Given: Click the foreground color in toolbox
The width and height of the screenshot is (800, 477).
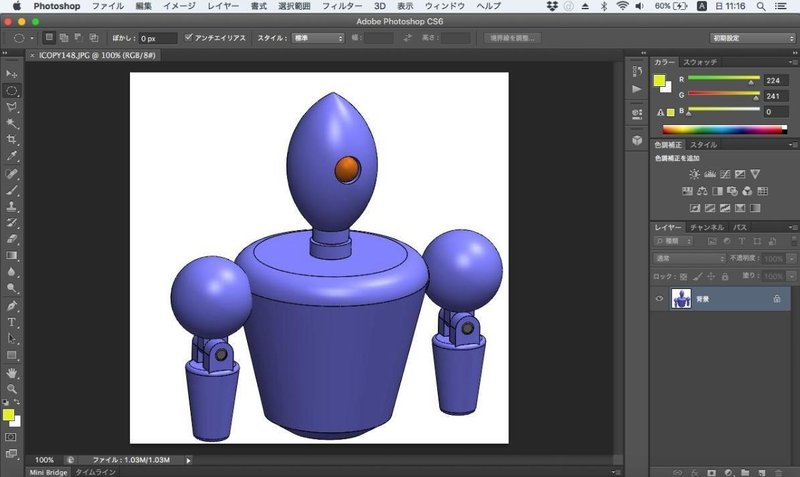Looking at the screenshot, I should coord(8,415).
